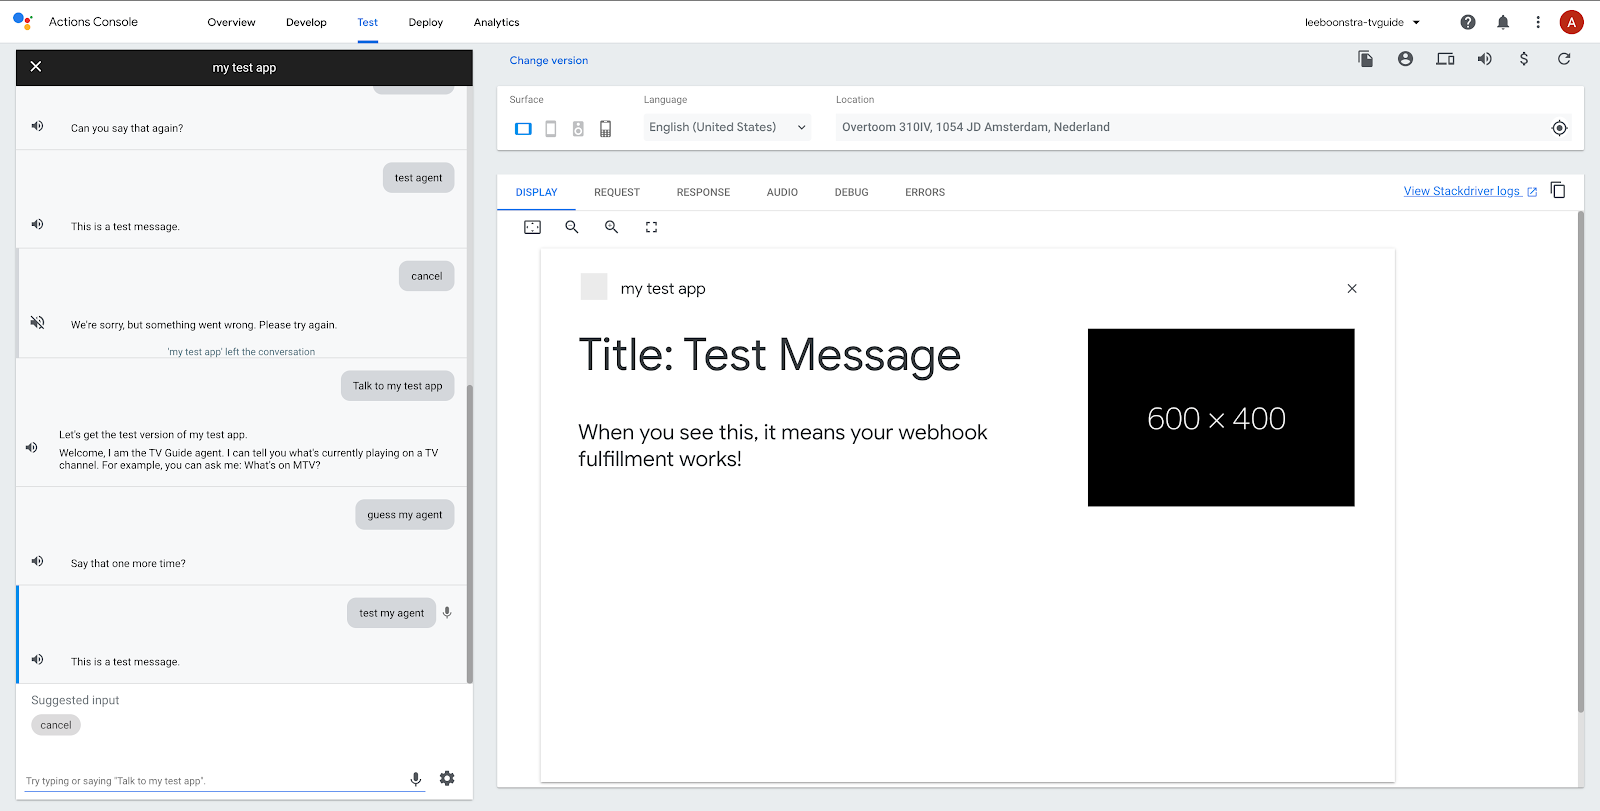Click the refresh icon in simulator toolbar
The height and width of the screenshot is (811, 1600).
[1564, 59]
